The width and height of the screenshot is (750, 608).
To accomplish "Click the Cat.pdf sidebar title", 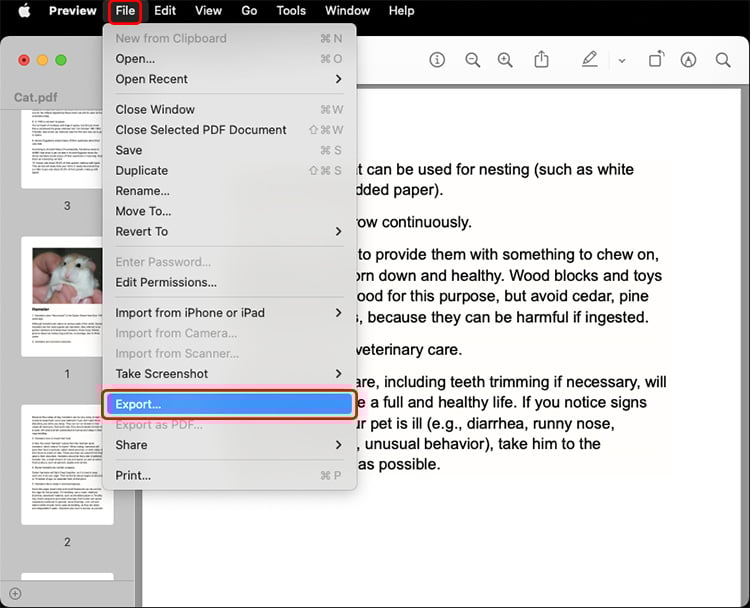I will 36,98.
